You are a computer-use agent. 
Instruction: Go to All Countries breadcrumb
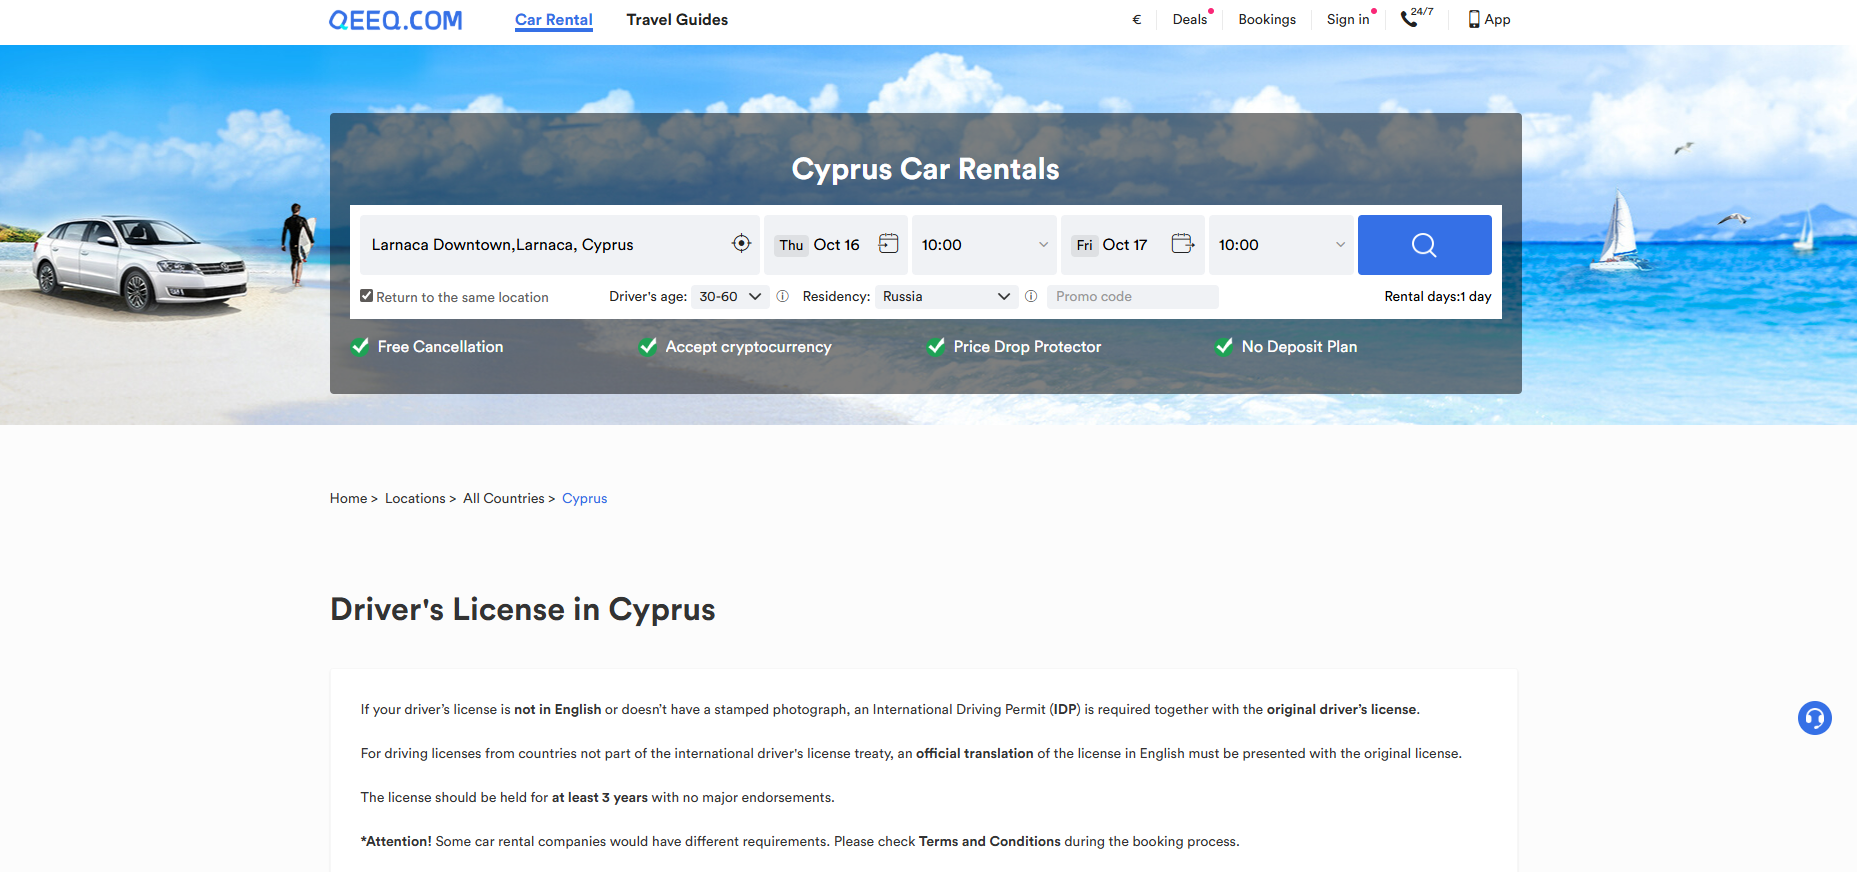[x=503, y=499]
